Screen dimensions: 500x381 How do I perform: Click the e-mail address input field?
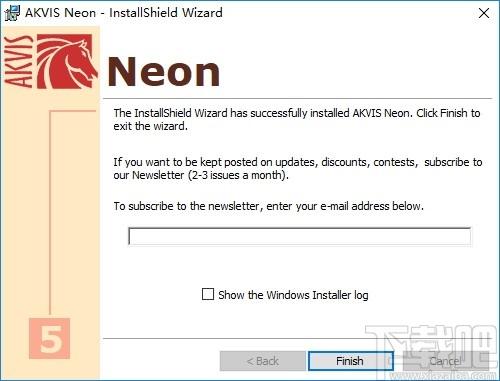pos(299,237)
